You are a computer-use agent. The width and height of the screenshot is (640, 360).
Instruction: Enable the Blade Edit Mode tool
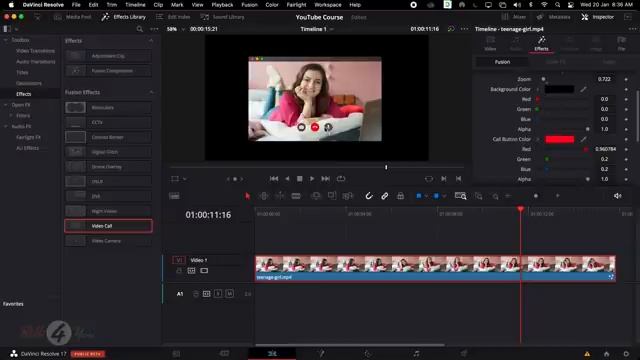[x=296, y=196]
